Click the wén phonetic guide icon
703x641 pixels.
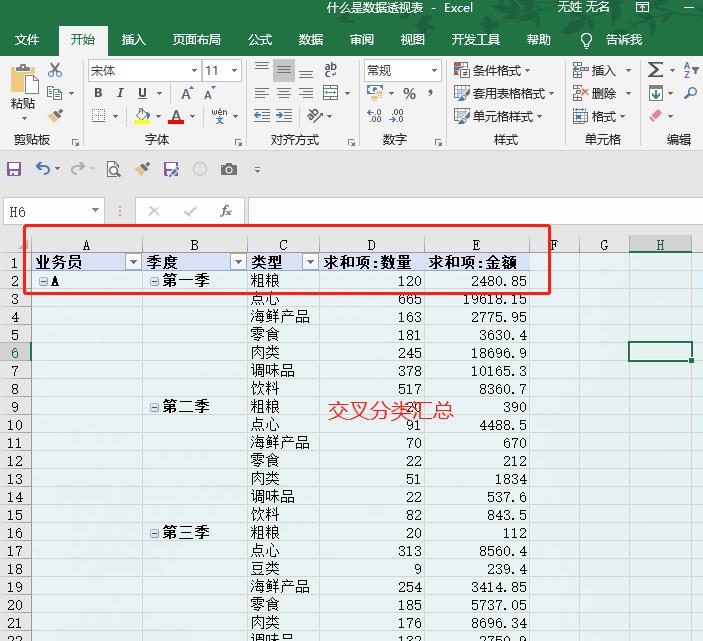click(x=219, y=116)
